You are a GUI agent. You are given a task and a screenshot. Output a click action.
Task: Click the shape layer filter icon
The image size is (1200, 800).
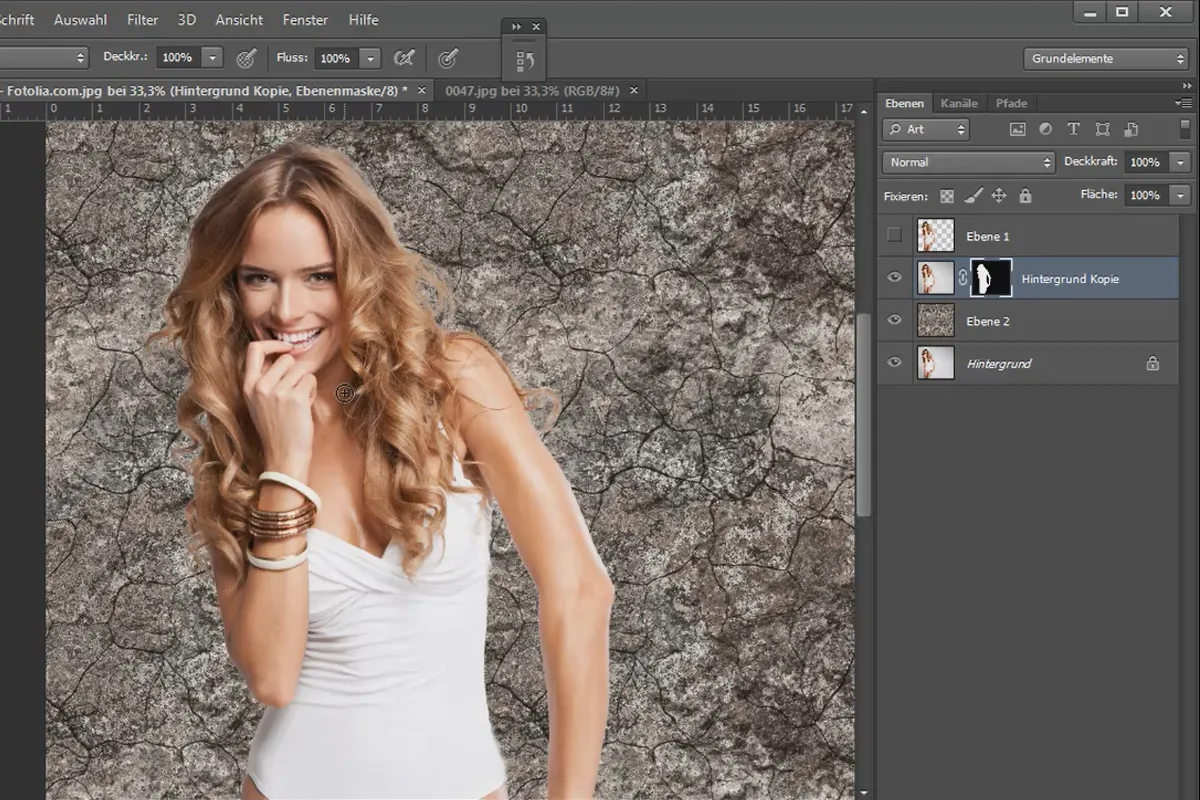(1102, 129)
